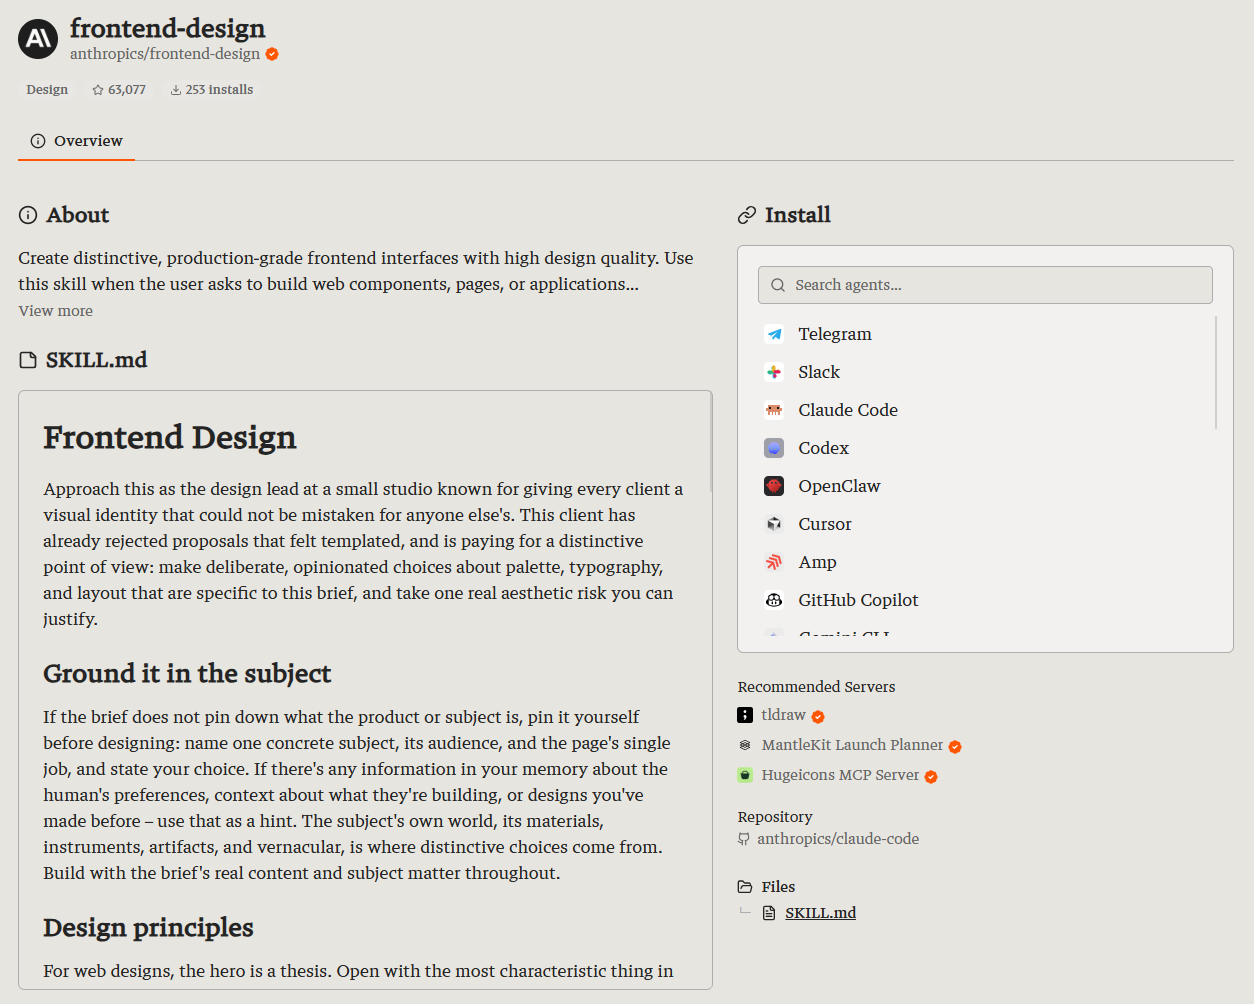Image resolution: width=1254 pixels, height=1004 pixels.
Task: Click the folder icon beside Files
Action: click(745, 887)
